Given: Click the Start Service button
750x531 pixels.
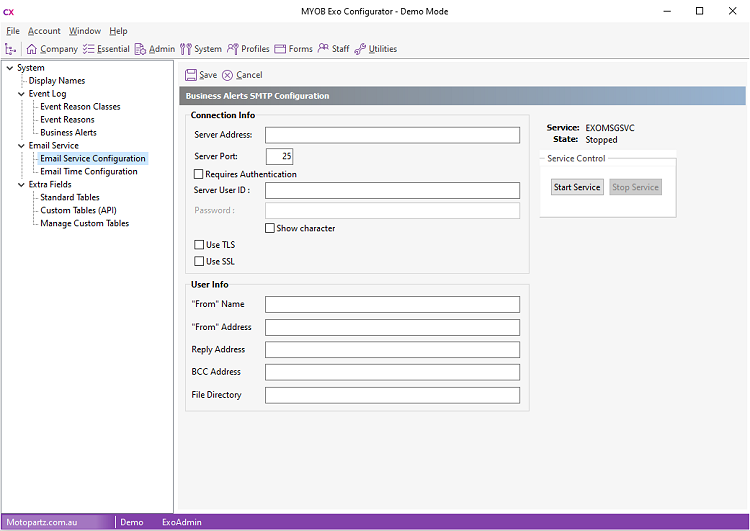Looking at the screenshot, I should (577, 187).
